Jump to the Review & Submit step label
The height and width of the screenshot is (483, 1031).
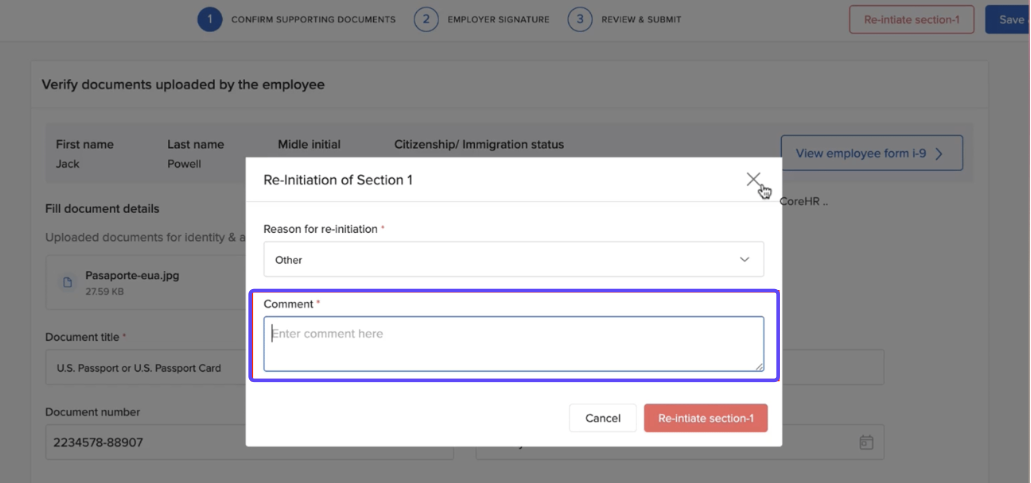click(x=642, y=19)
